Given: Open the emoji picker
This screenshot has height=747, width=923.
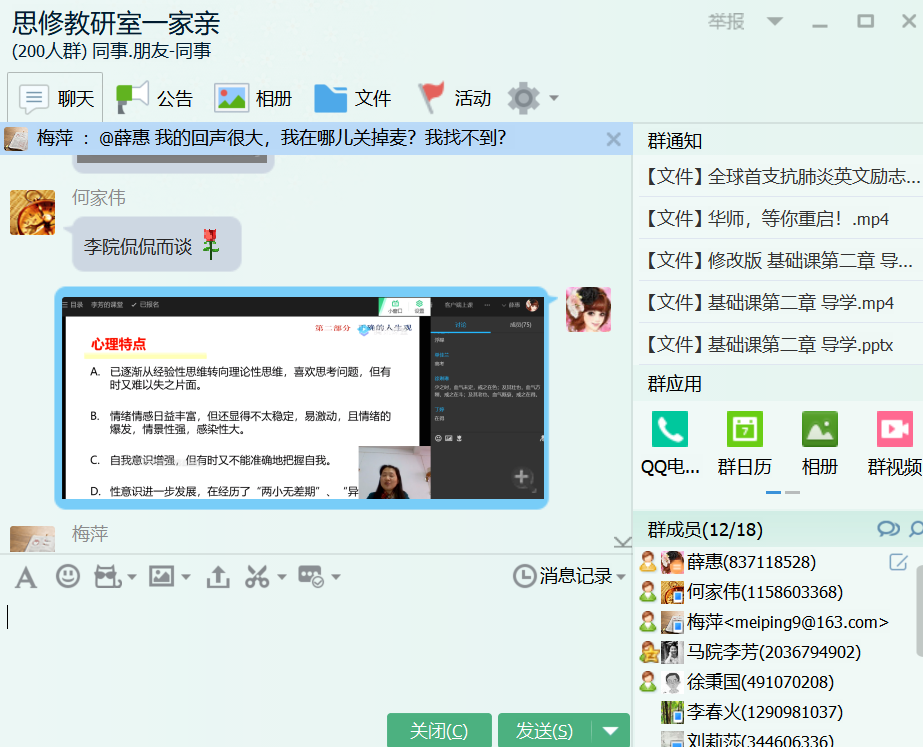Looking at the screenshot, I should (x=68, y=576).
